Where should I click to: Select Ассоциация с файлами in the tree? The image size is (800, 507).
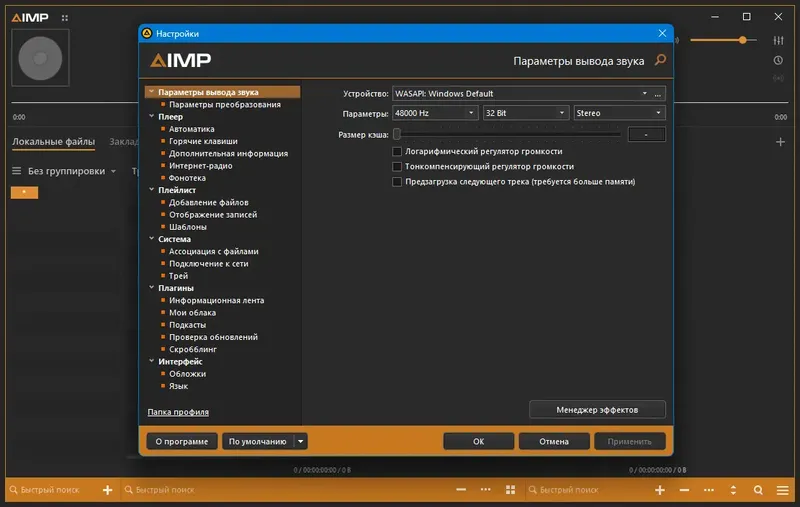213,251
